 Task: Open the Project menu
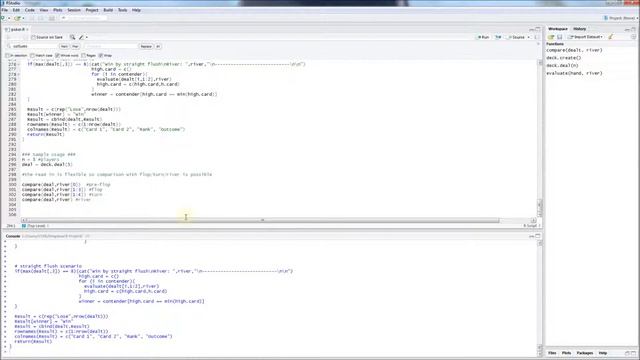92,10
